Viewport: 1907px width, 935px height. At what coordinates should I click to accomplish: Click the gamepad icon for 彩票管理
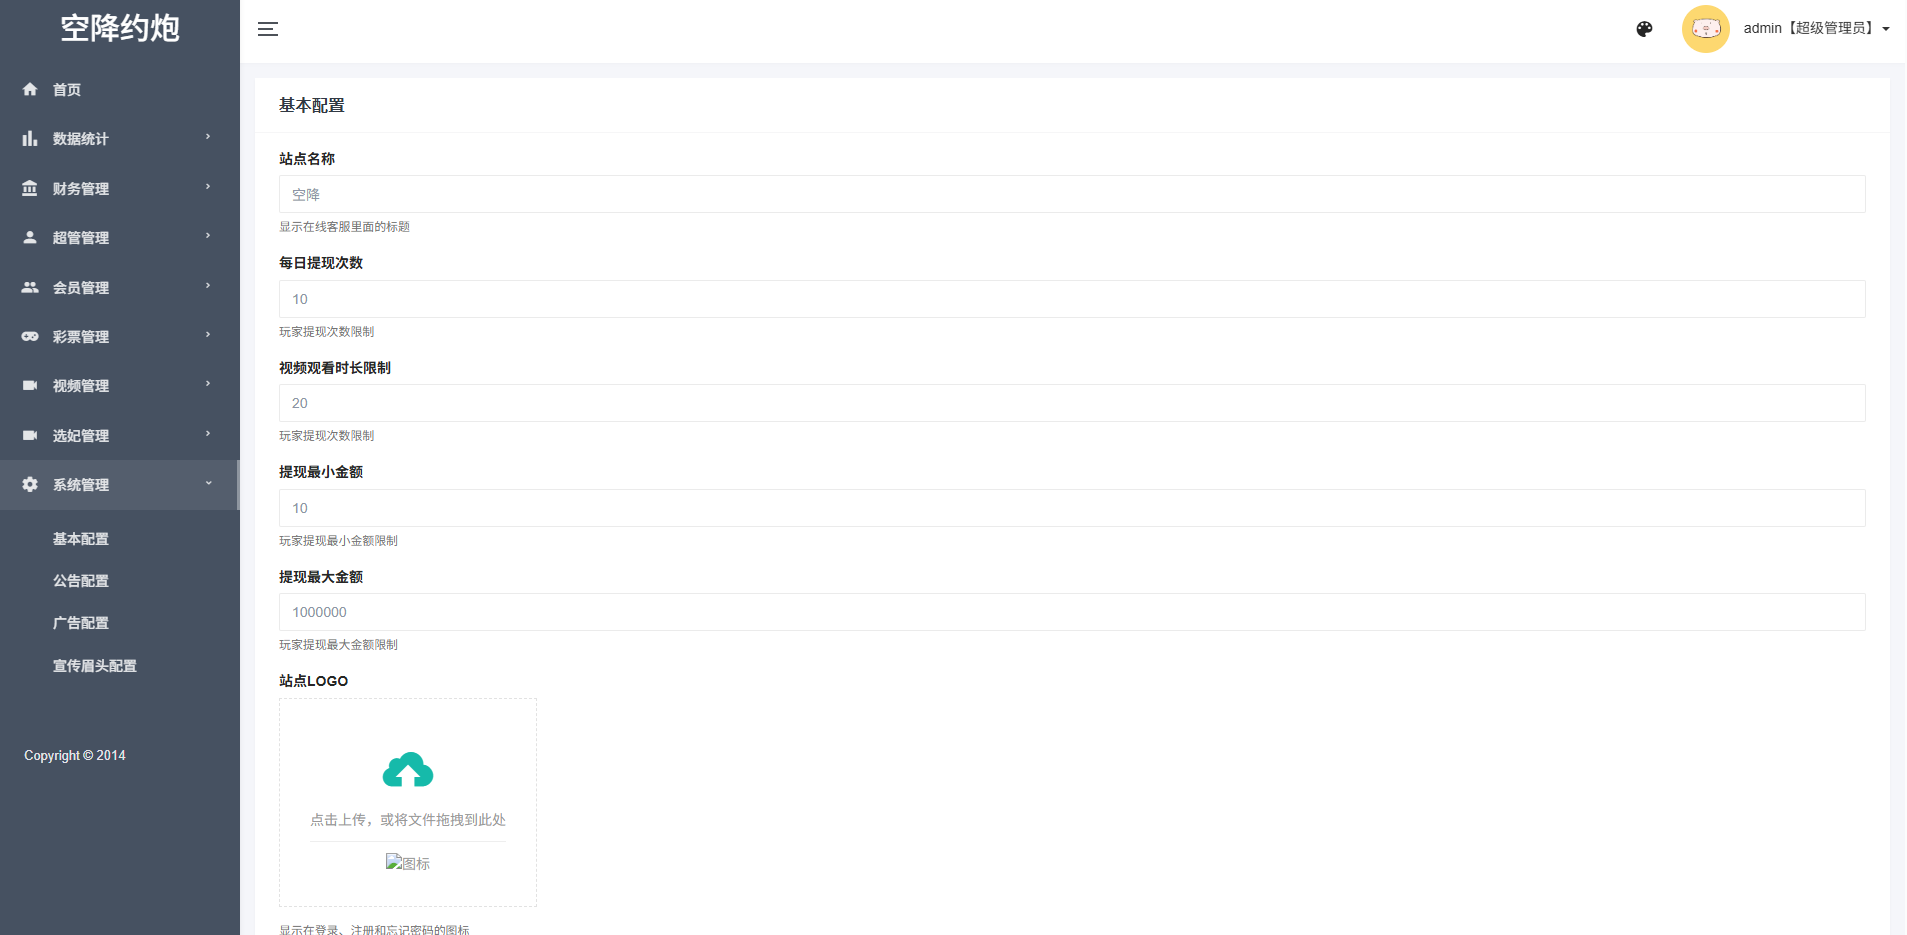(x=30, y=336)
